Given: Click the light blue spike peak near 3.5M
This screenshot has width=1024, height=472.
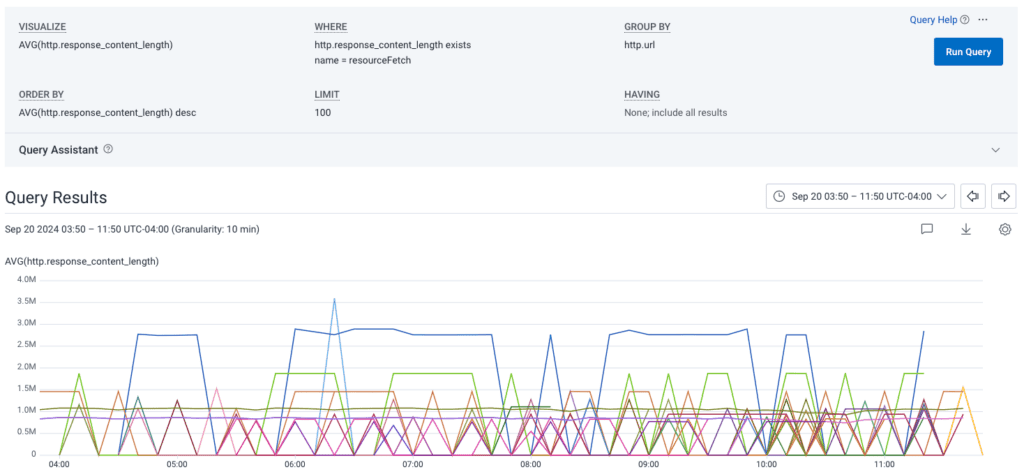Looking at the screenshot, I should (x=334, y=299).
